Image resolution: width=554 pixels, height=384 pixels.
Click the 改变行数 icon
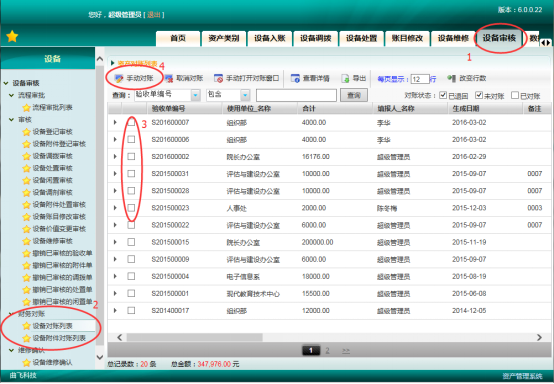(x=452, y=78)
